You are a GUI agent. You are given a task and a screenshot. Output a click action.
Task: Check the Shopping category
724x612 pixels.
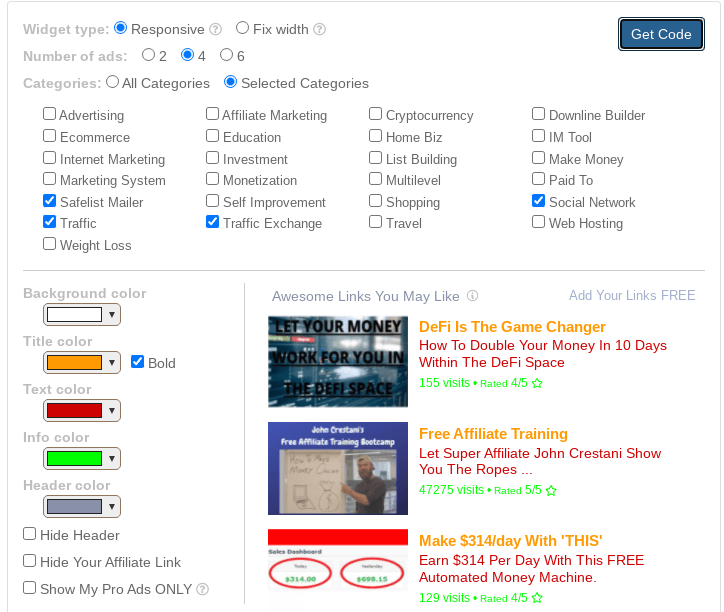pos(375,201)
